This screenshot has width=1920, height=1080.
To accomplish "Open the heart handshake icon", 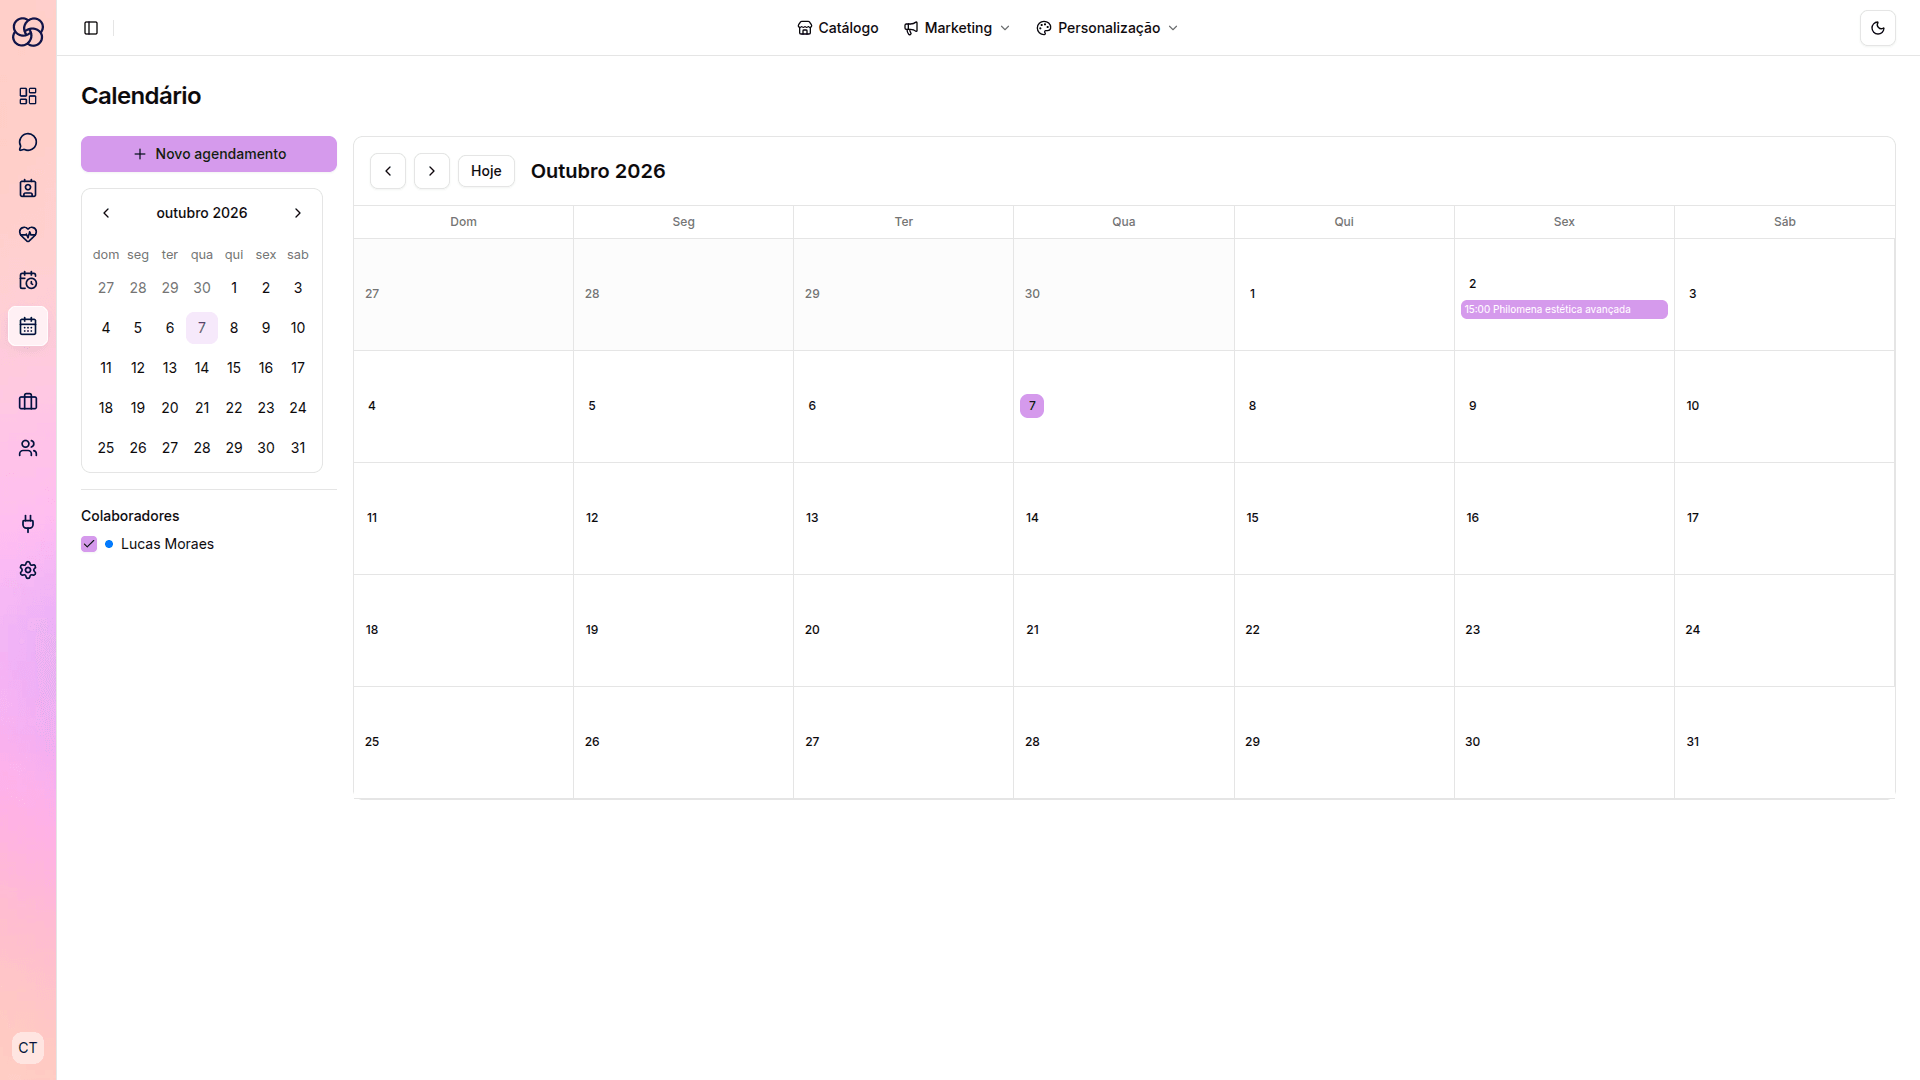I will 28,234.
